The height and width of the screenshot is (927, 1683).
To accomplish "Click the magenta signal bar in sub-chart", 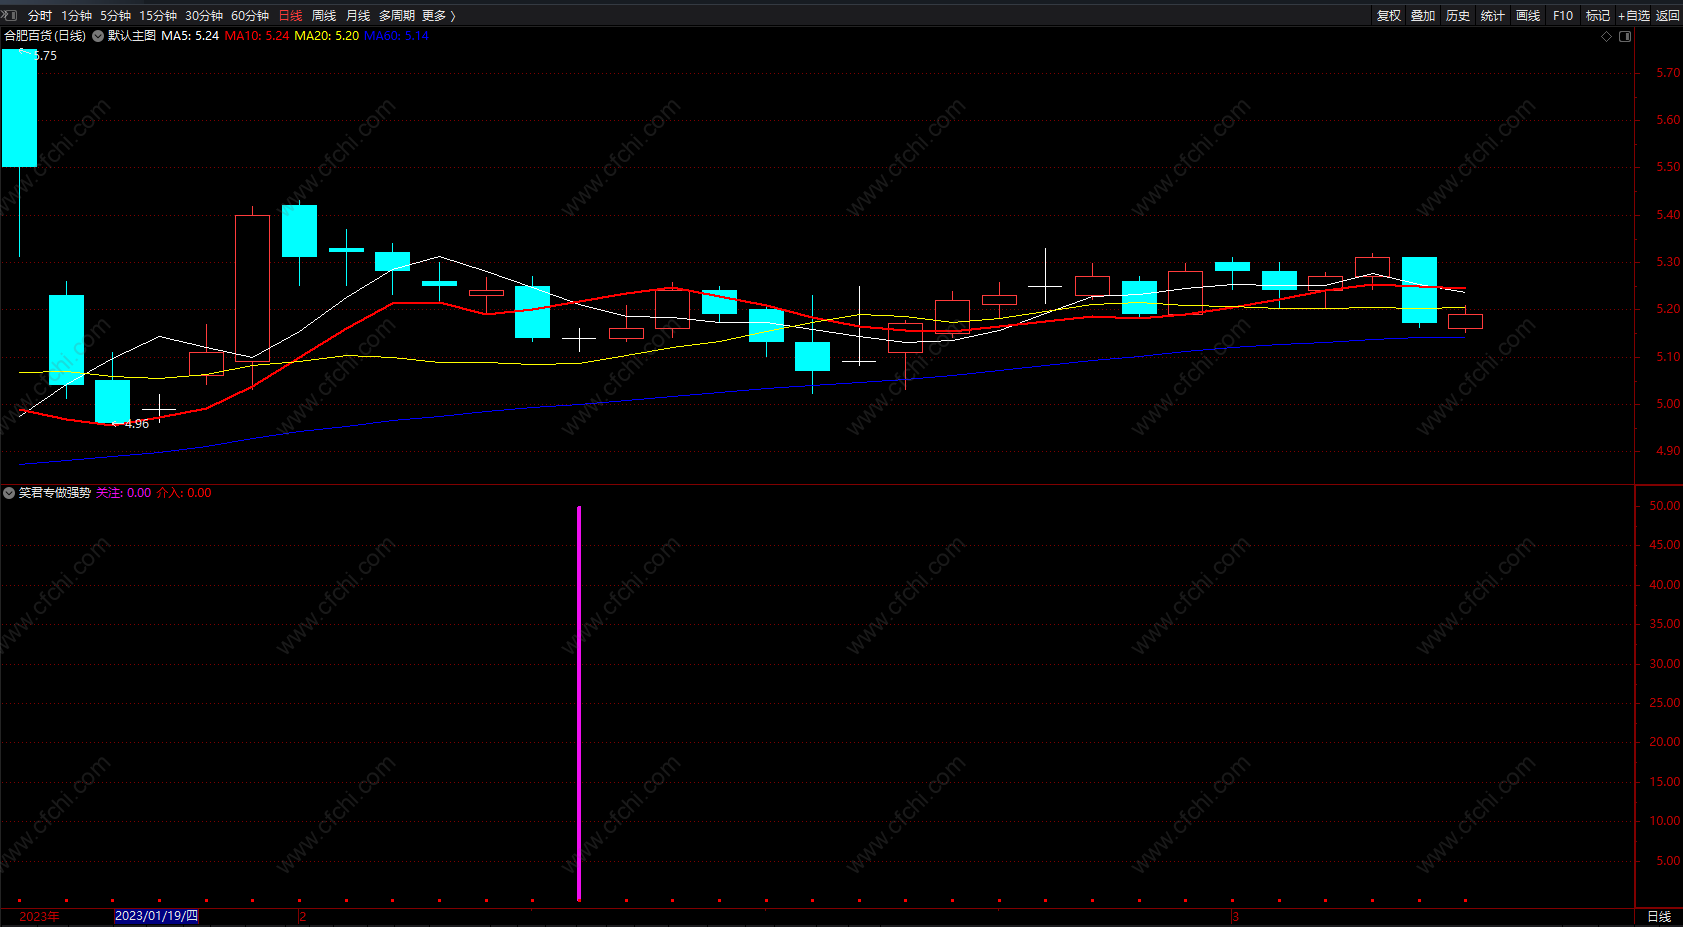I will coord(579,703).
